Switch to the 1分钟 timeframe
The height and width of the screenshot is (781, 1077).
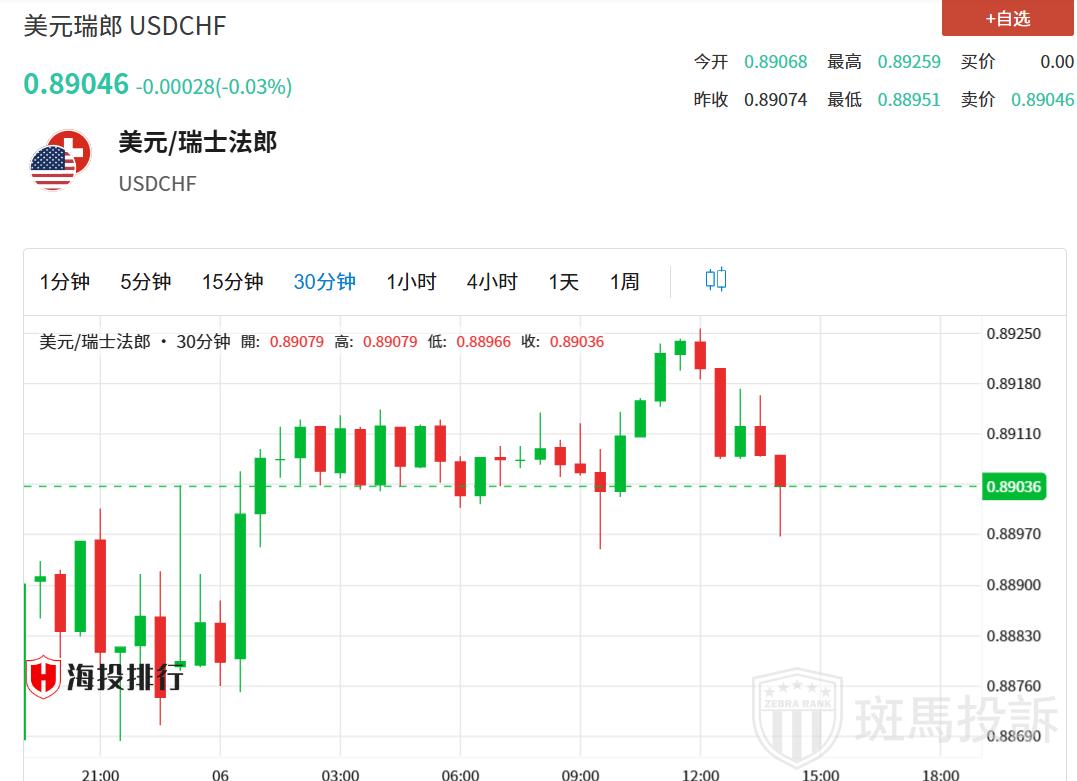tap(65, 282)
